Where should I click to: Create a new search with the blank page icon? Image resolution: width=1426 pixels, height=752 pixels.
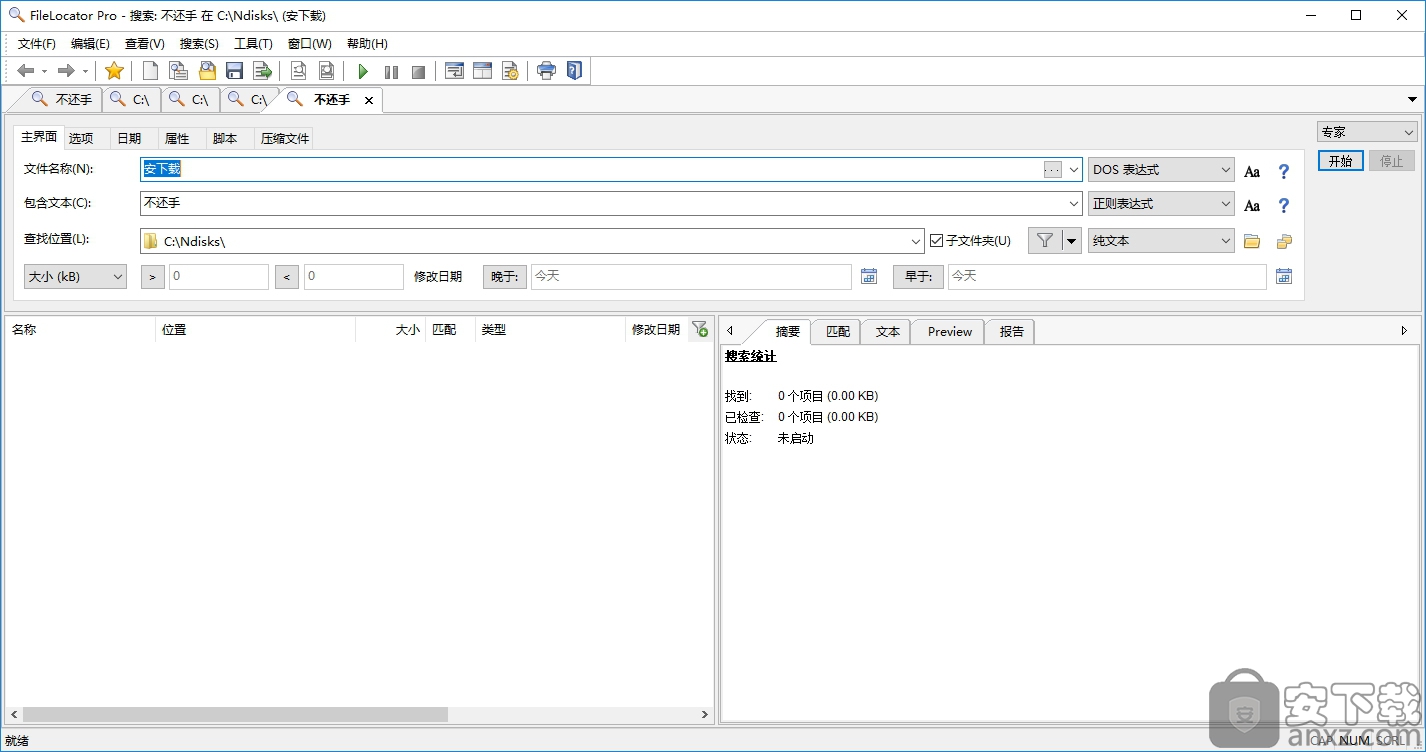tap(150, 71)
